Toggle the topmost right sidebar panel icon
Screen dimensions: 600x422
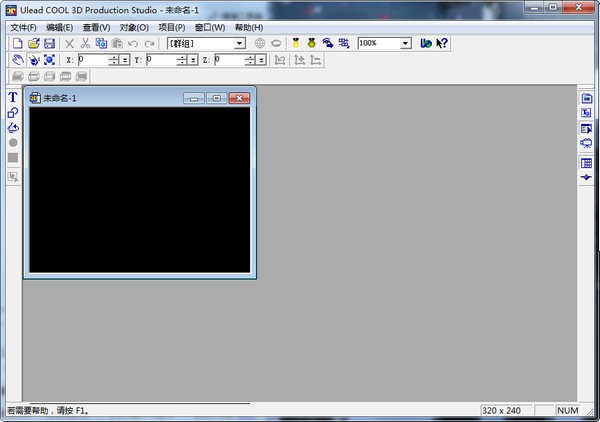point(586,98)
